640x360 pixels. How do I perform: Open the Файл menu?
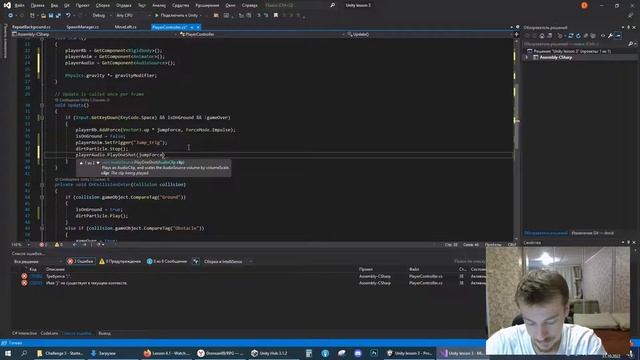pos(19,5)
